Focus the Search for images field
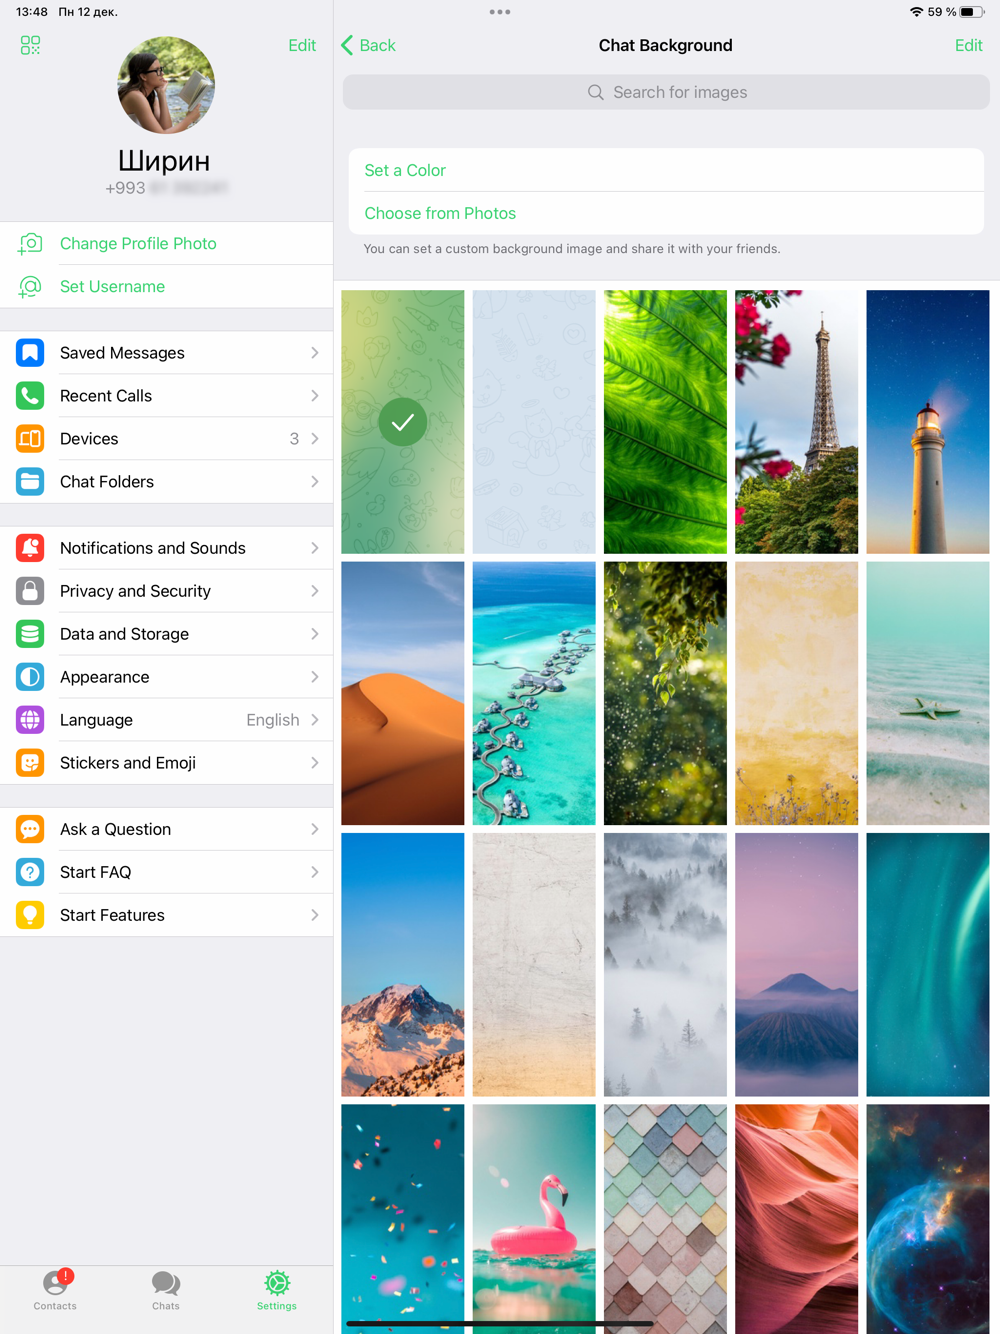The image size is (1000, 1334). tap(666, 92)
